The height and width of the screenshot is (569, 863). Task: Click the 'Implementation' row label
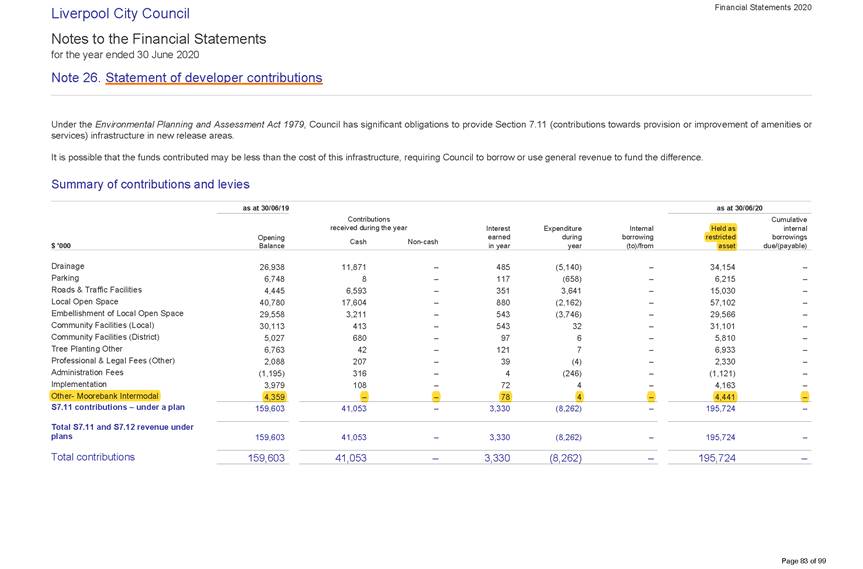pos(79,384)
